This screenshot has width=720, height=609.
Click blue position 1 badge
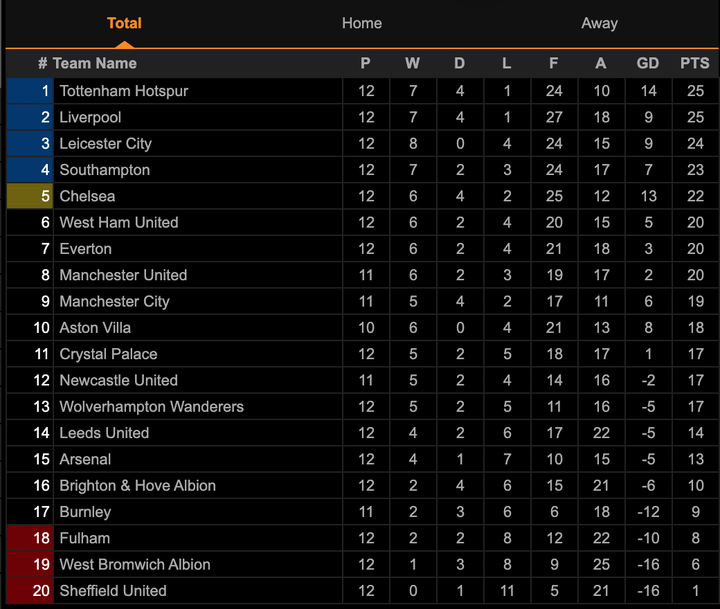click(30, 91)
